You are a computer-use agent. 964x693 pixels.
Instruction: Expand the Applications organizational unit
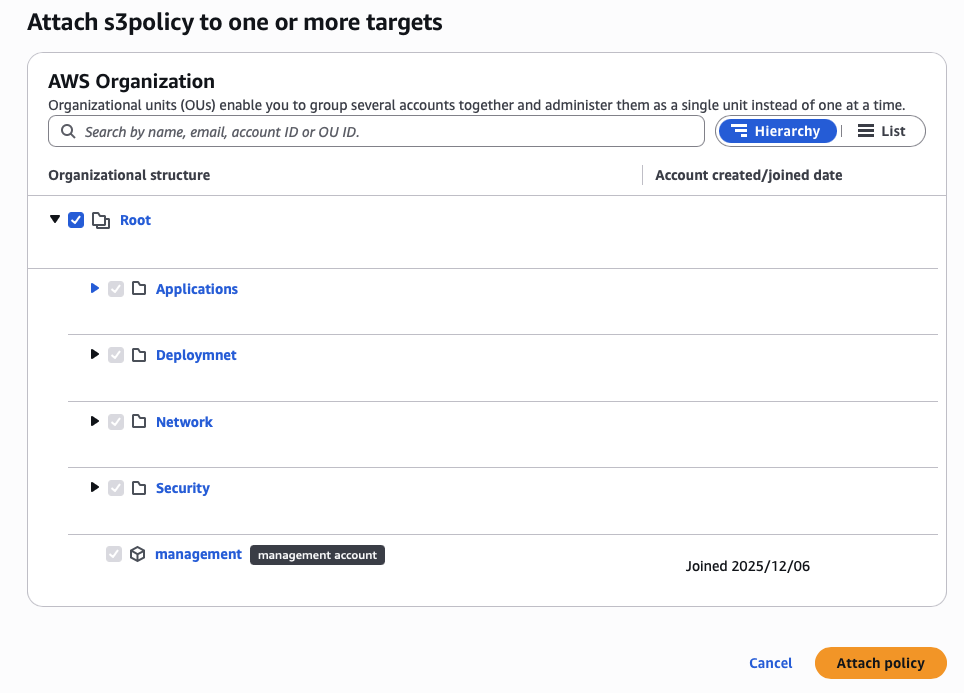click(x=95, y=288)
